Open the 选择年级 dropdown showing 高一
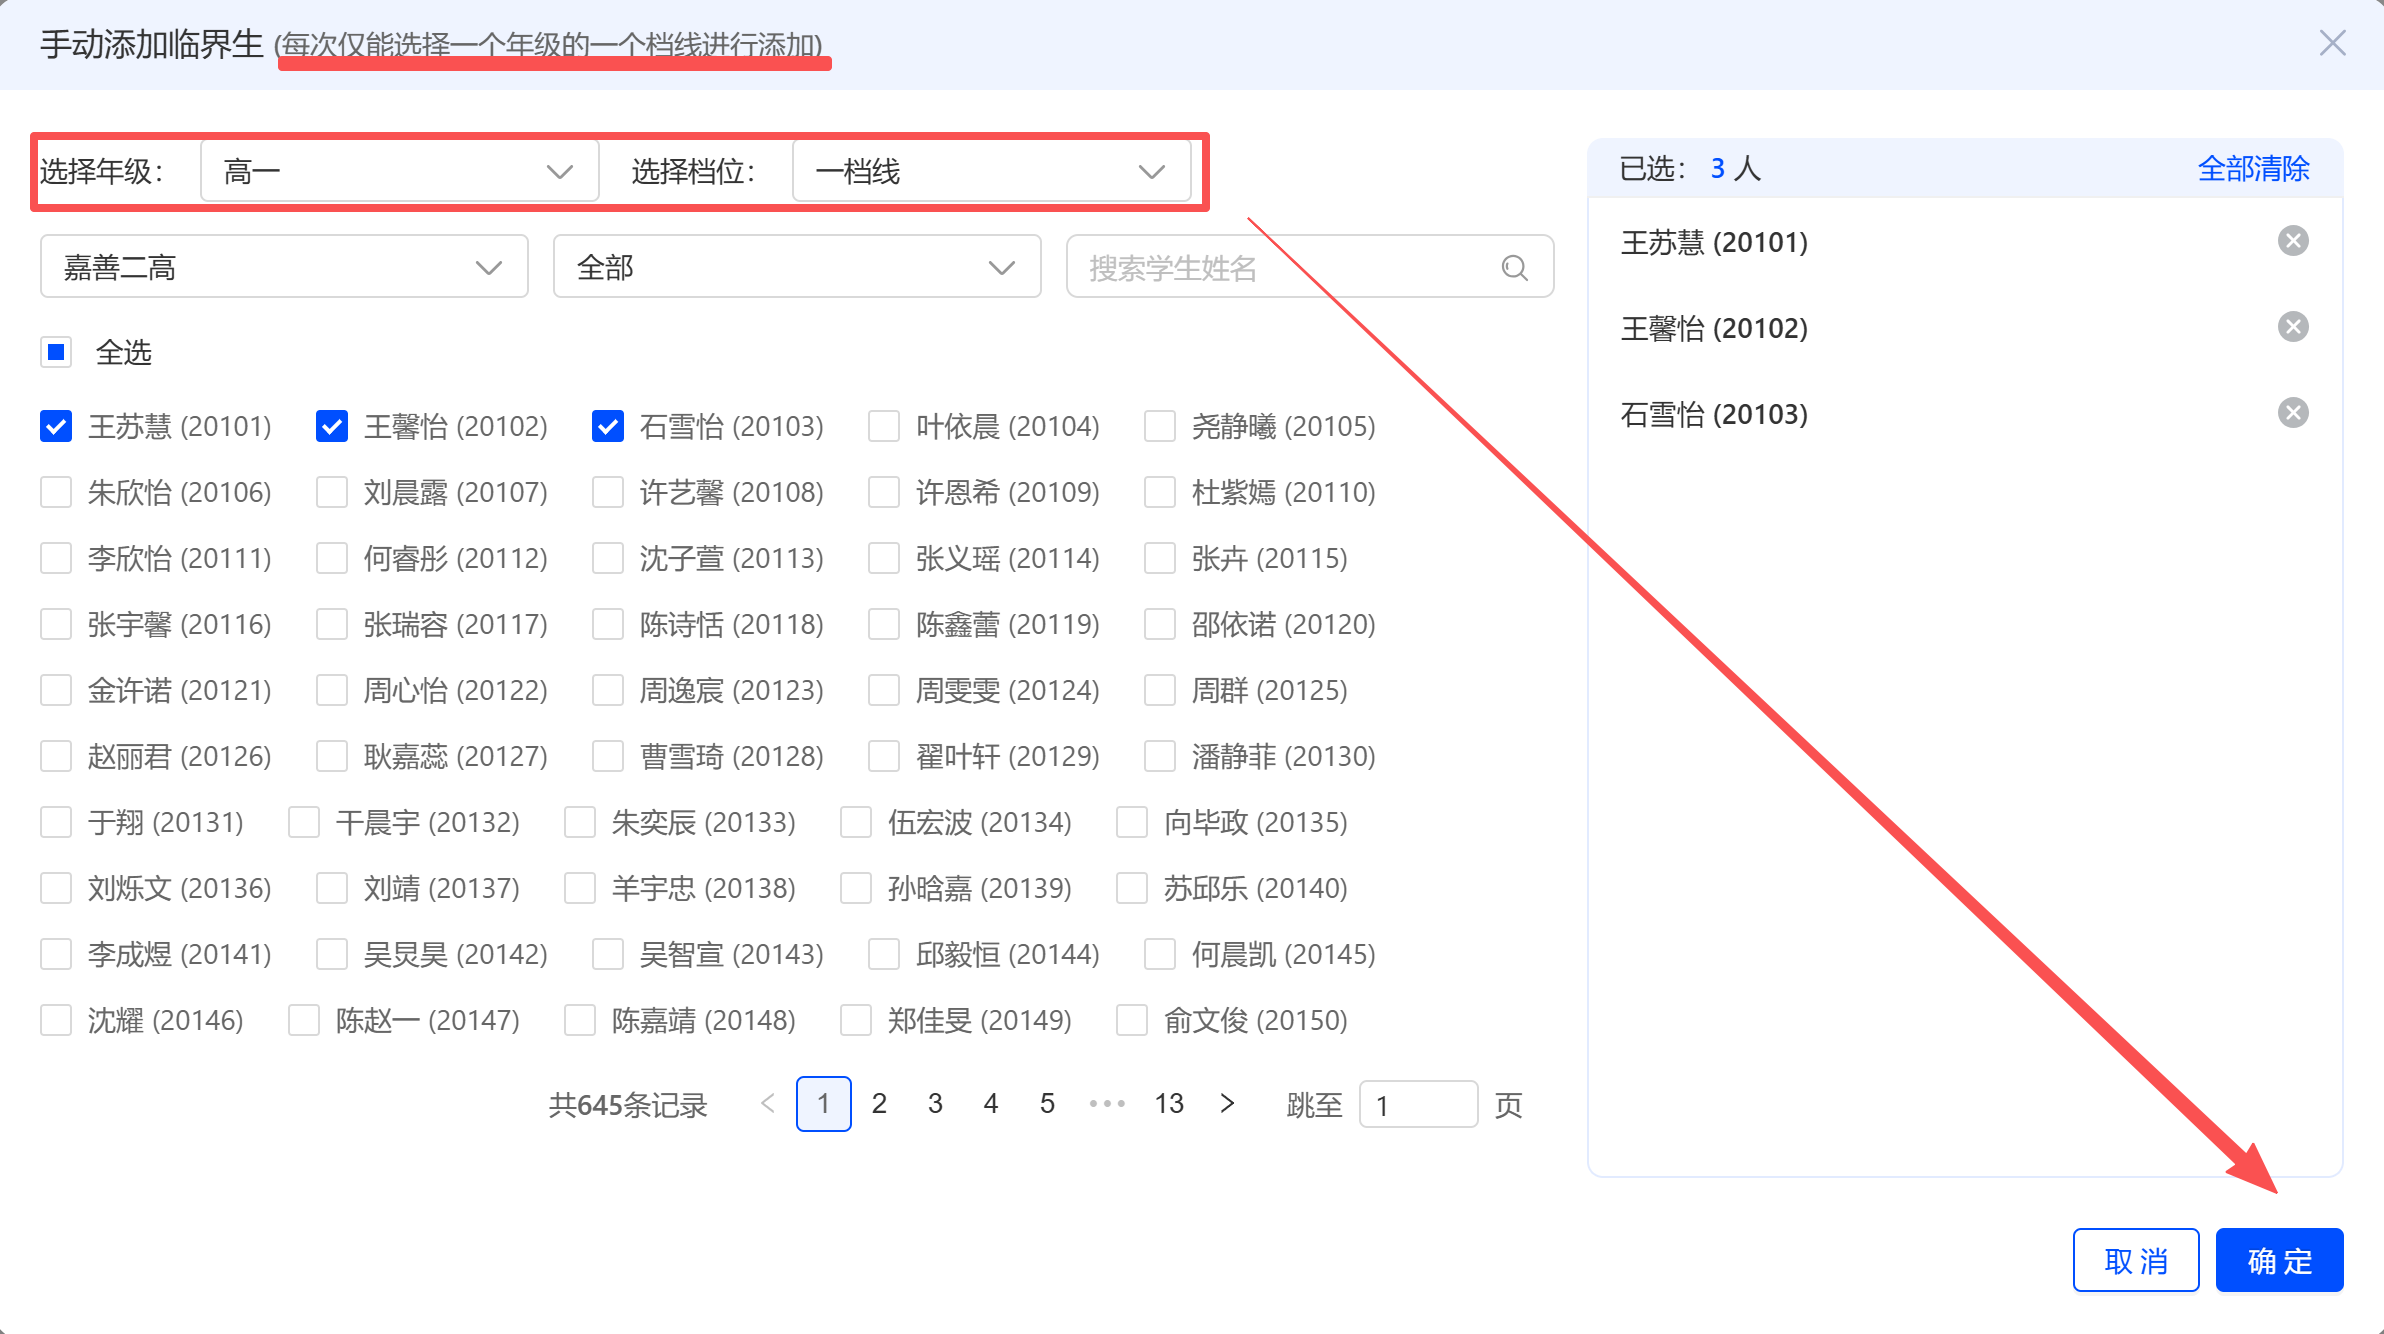Viewport: 2384px width, 1334px height. coord(400,171)
